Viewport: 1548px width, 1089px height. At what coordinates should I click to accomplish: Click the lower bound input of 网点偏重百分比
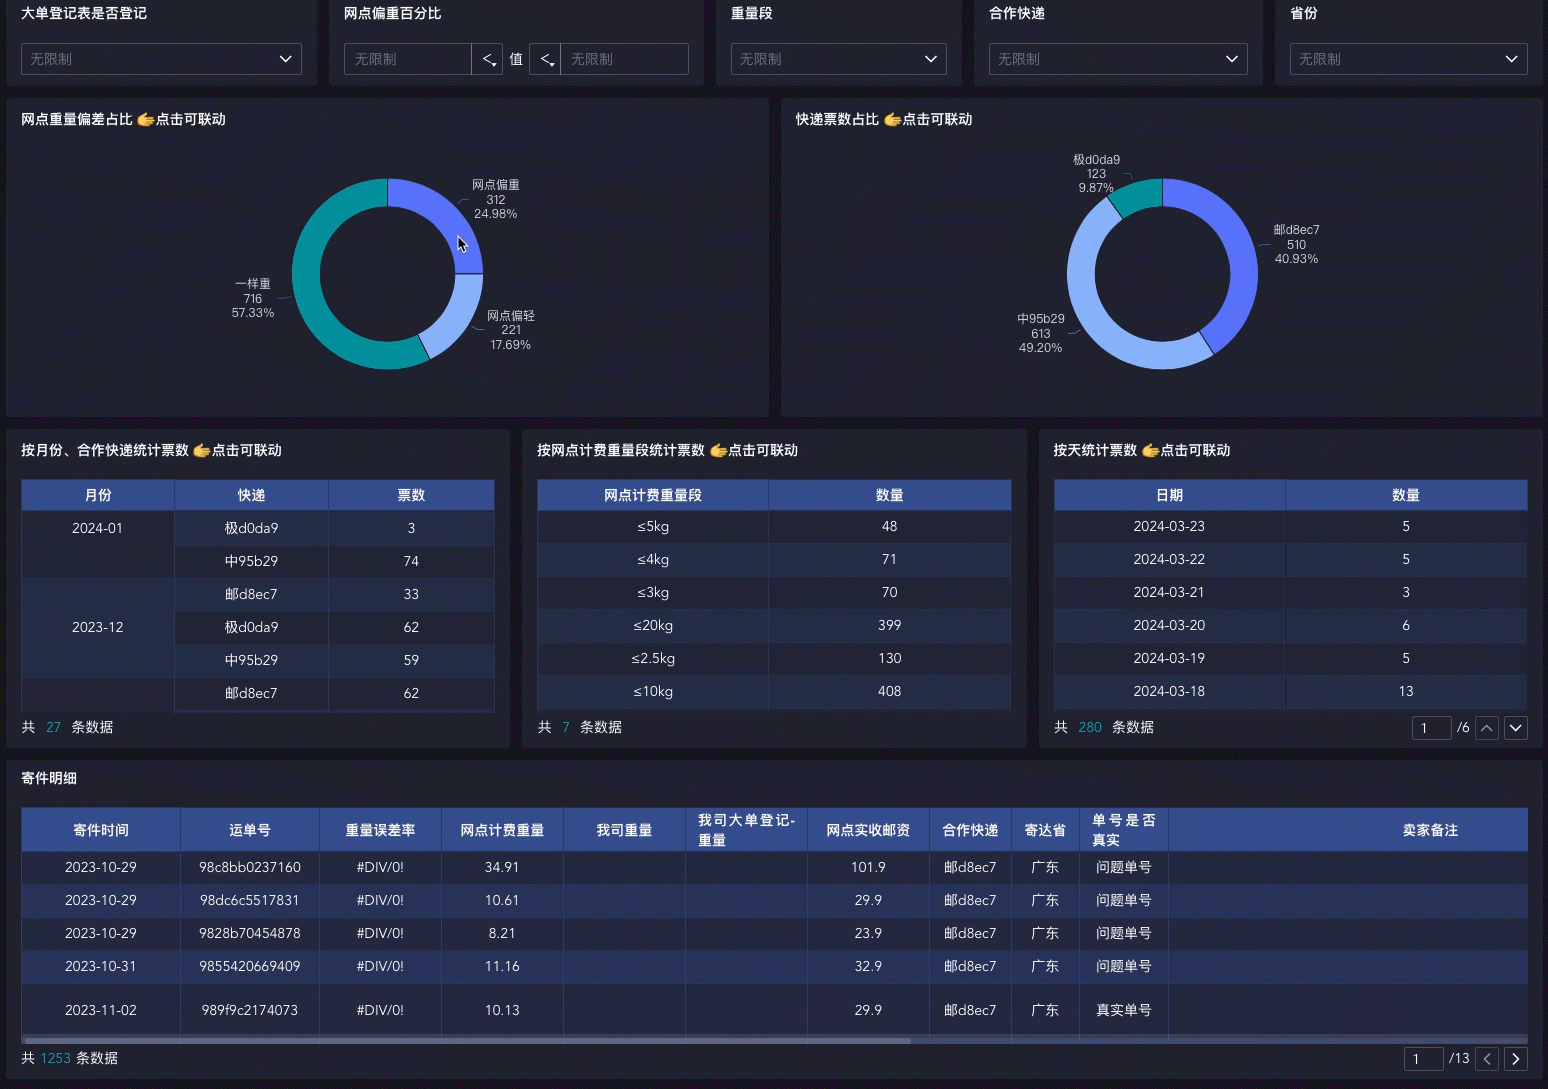tap(408, 59)
